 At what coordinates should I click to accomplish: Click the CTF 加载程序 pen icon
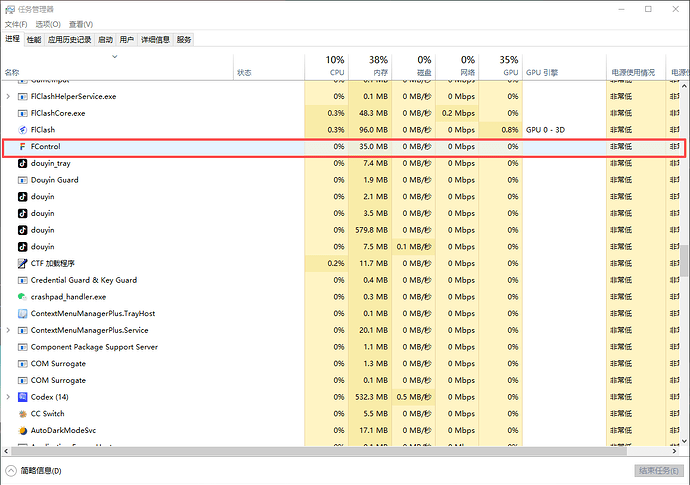tap(22, 263)
